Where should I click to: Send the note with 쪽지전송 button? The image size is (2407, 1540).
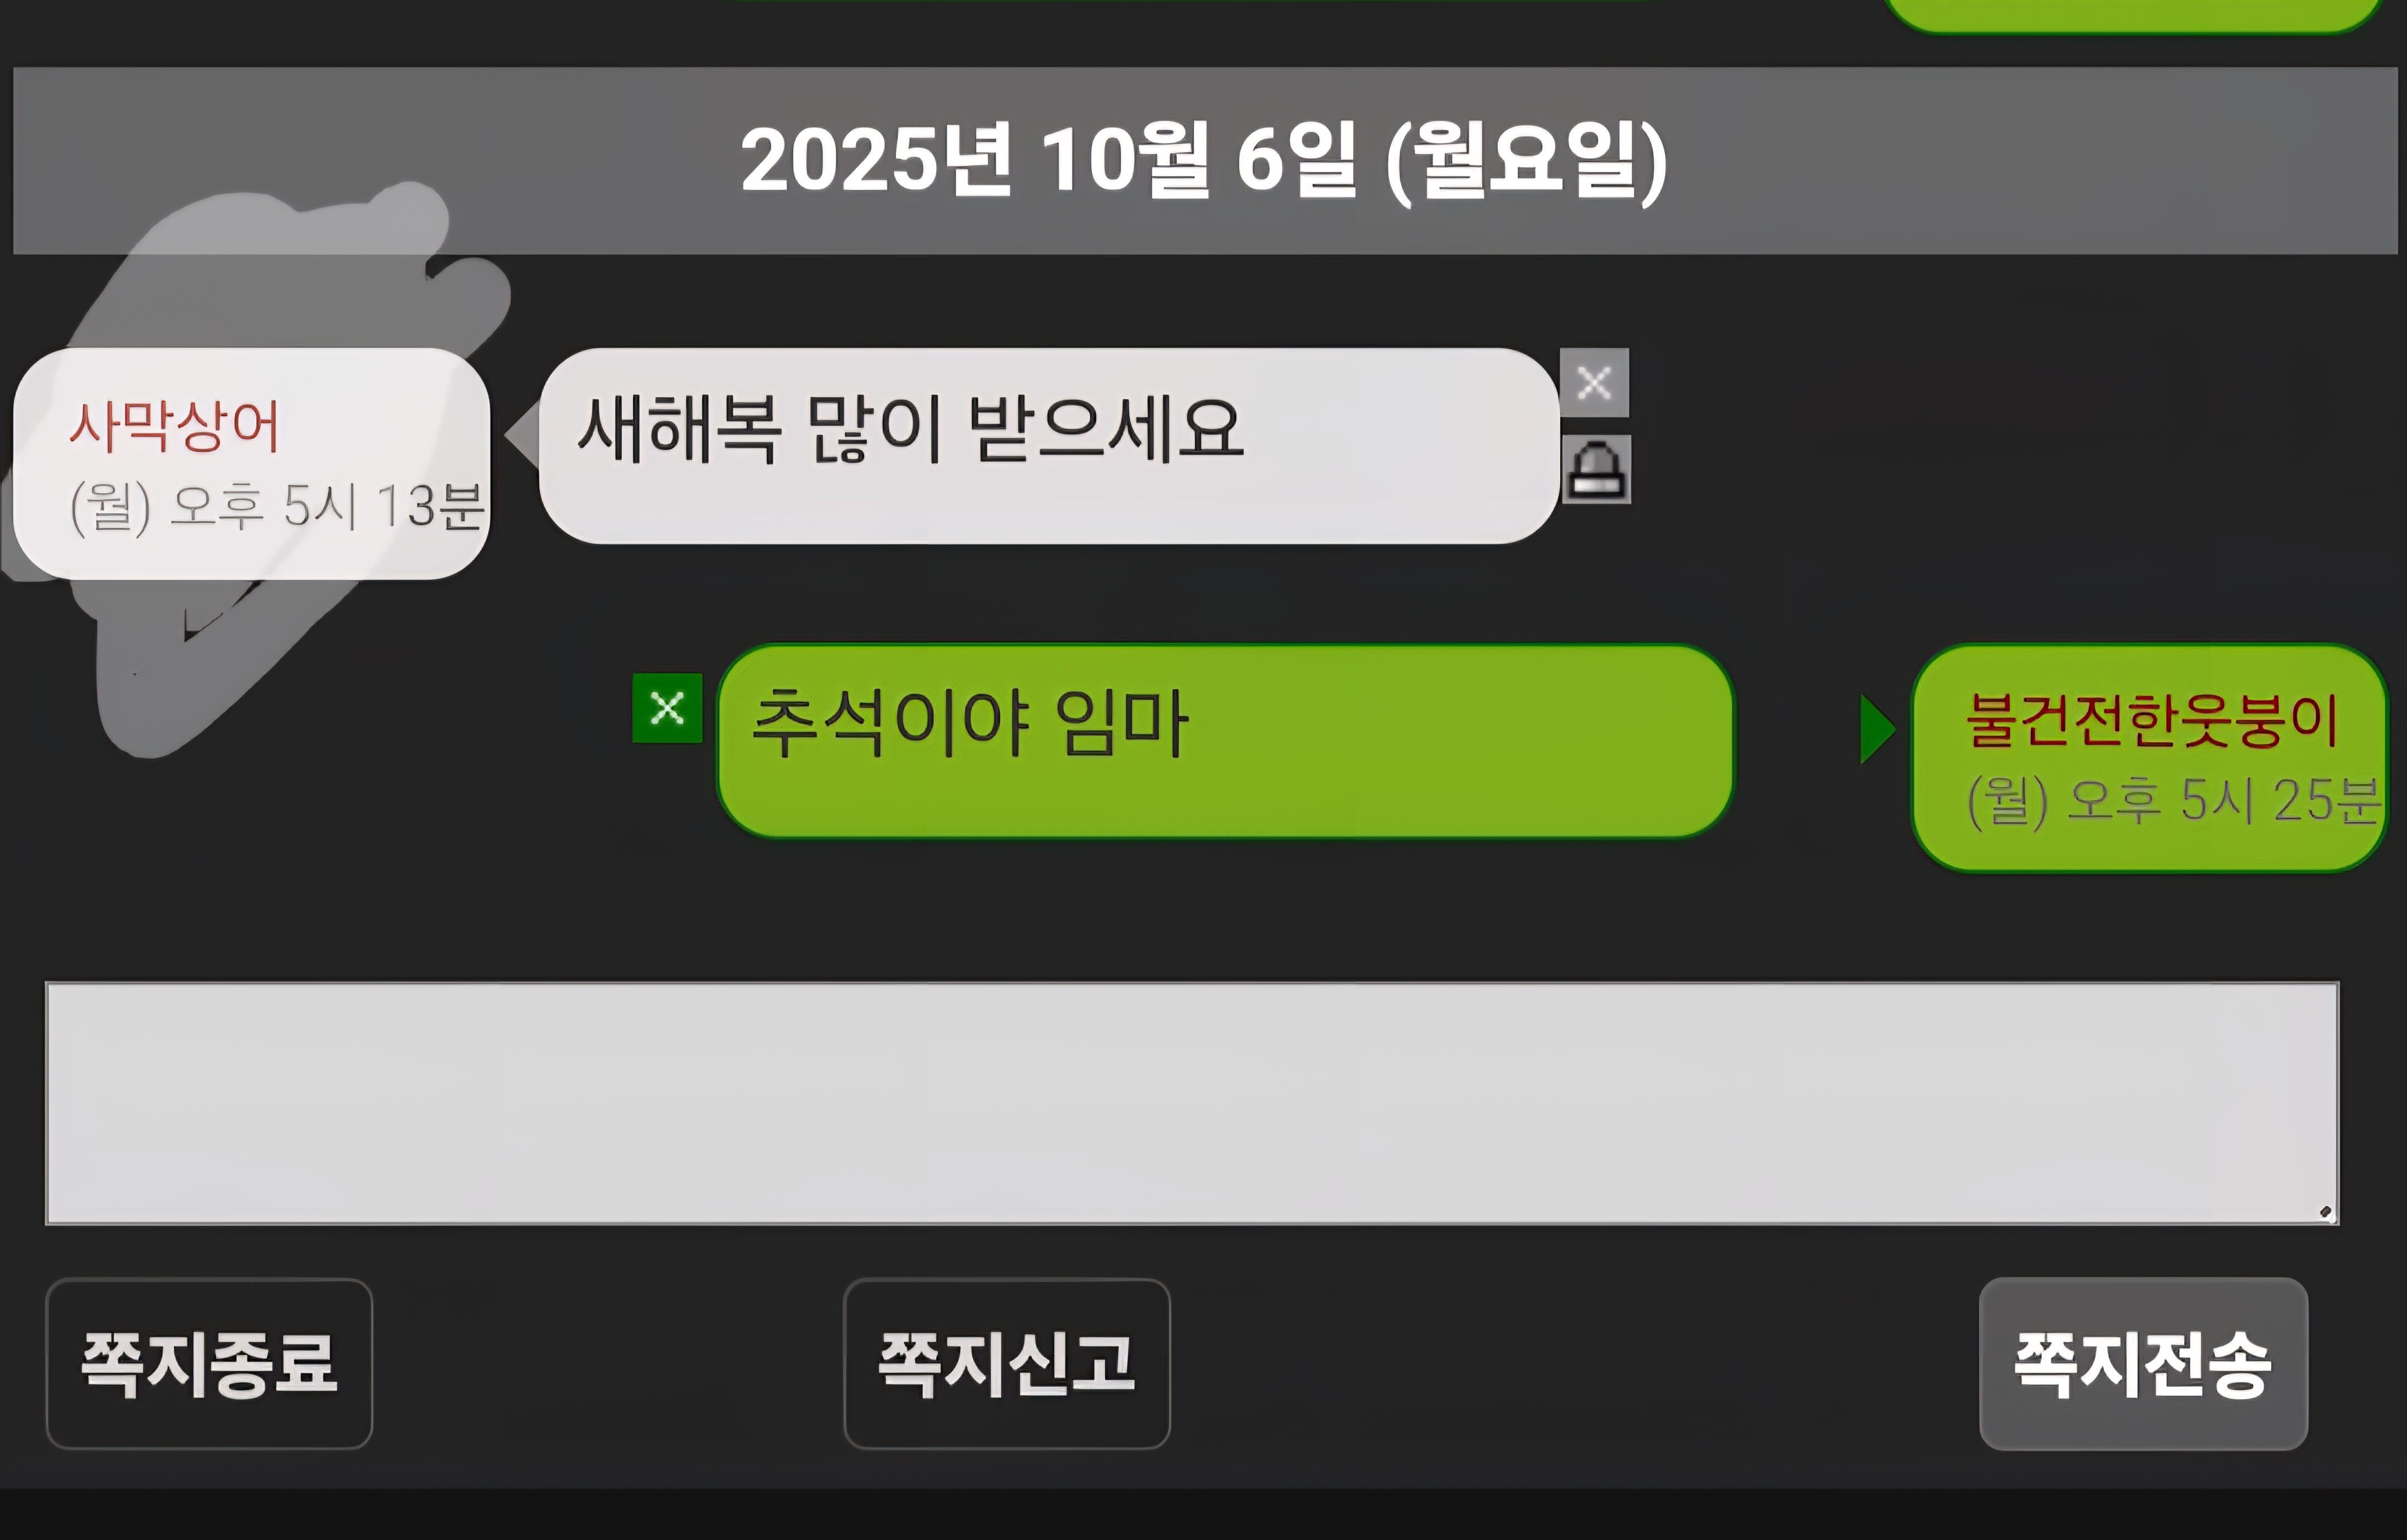(2143, 1363)
